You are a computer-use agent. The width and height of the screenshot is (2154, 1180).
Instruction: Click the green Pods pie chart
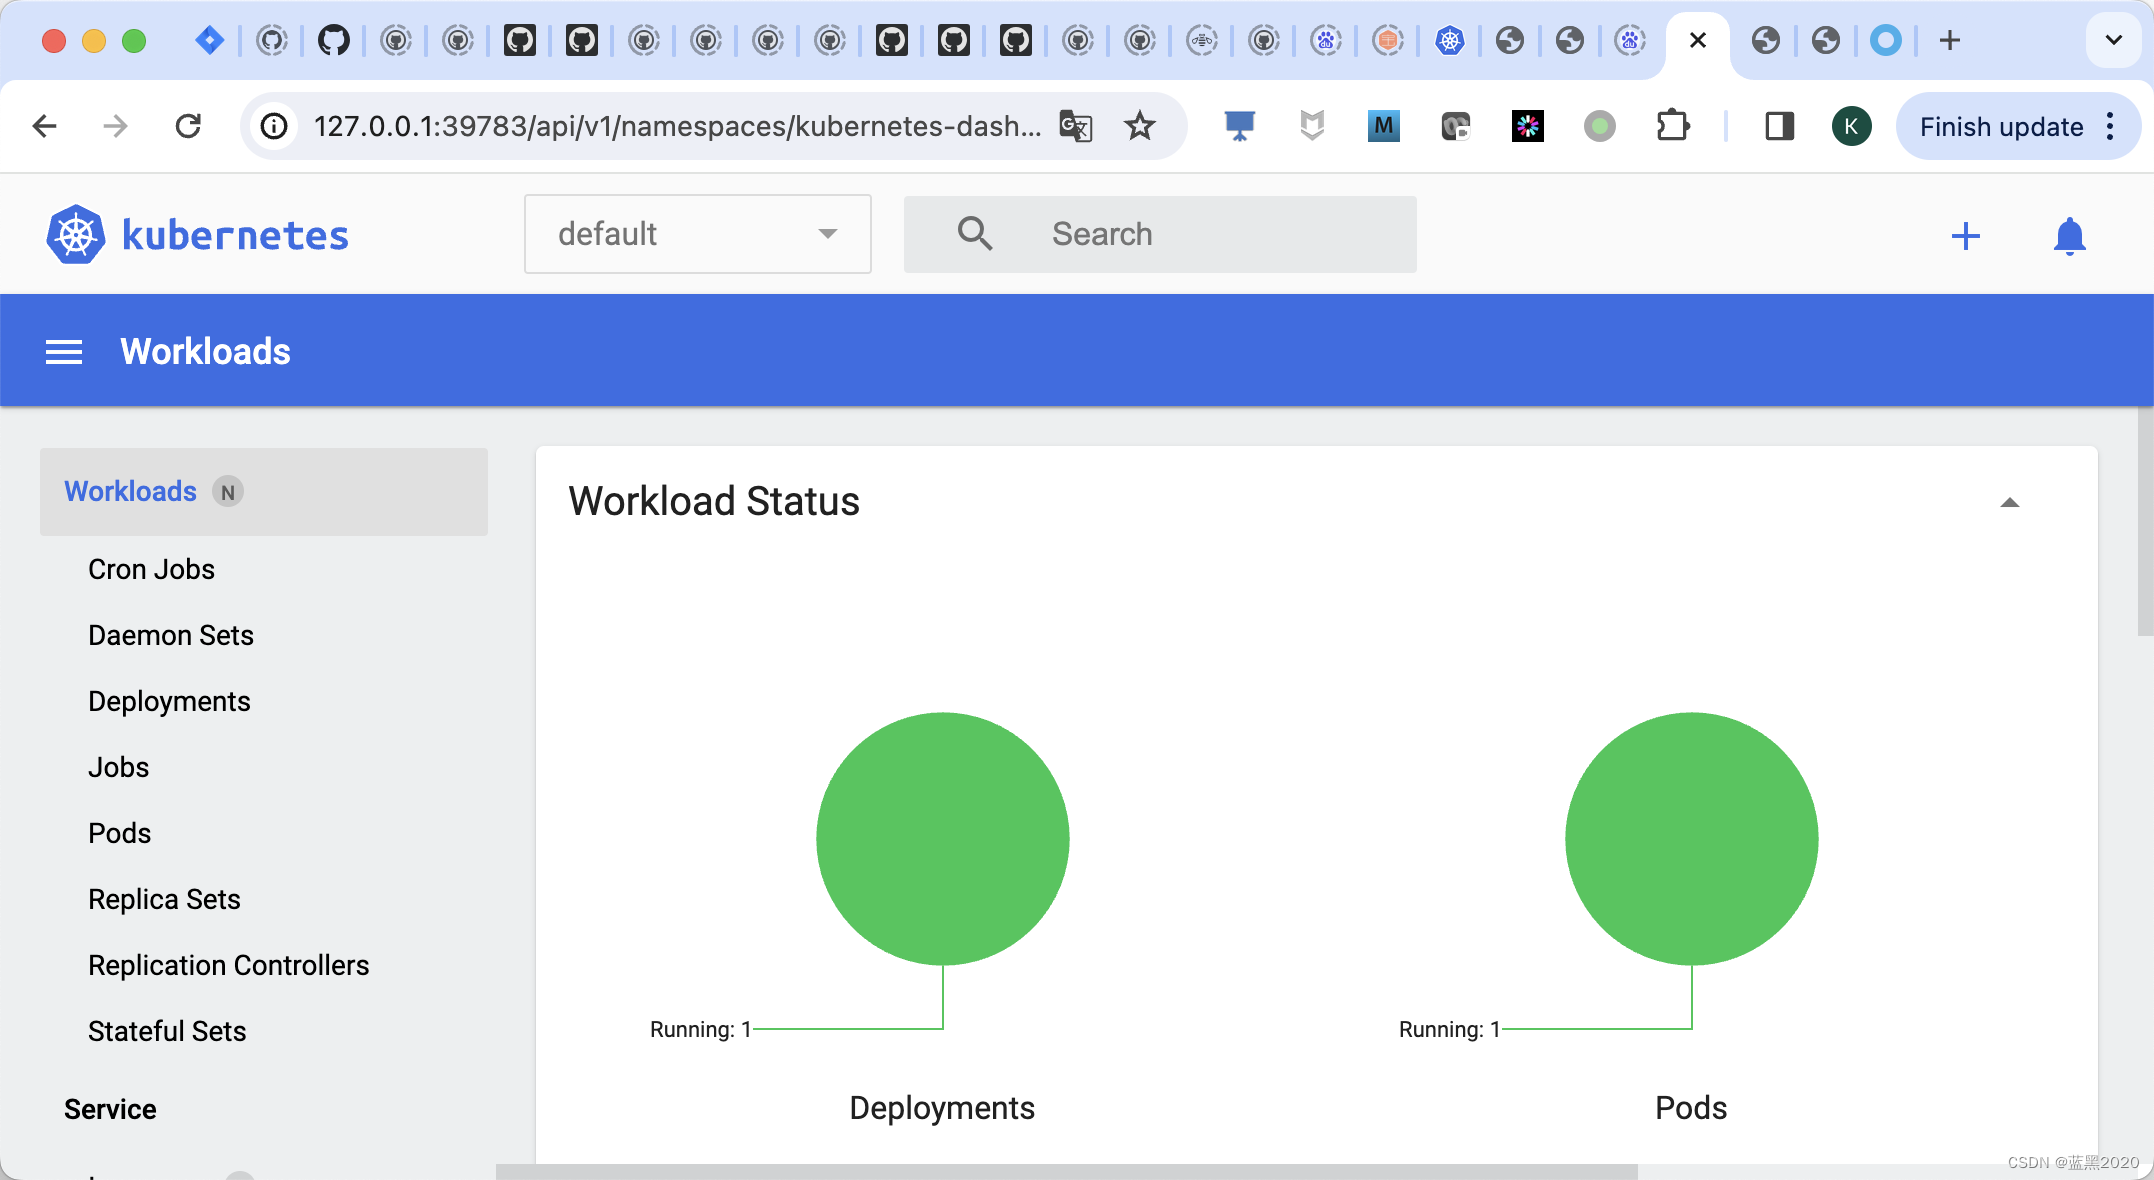click(1691, 838)
